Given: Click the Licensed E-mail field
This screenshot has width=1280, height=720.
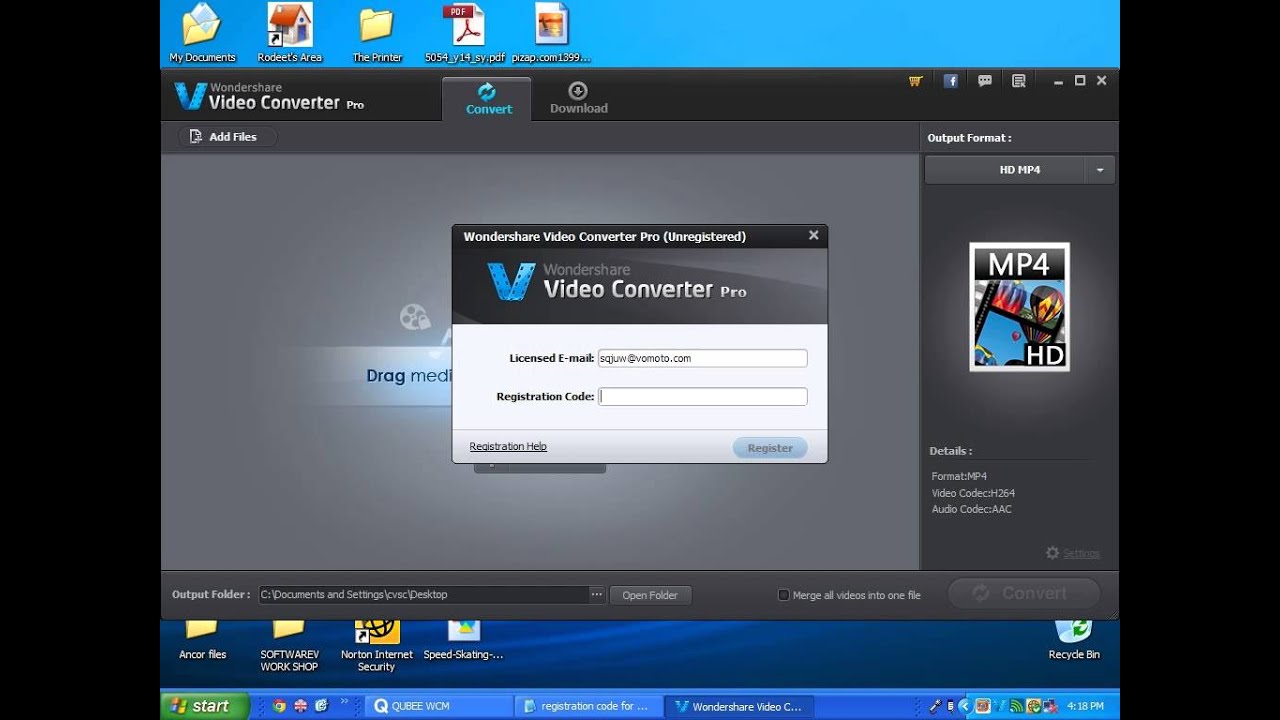Looking at the screenshot, I should click(702, 358).
